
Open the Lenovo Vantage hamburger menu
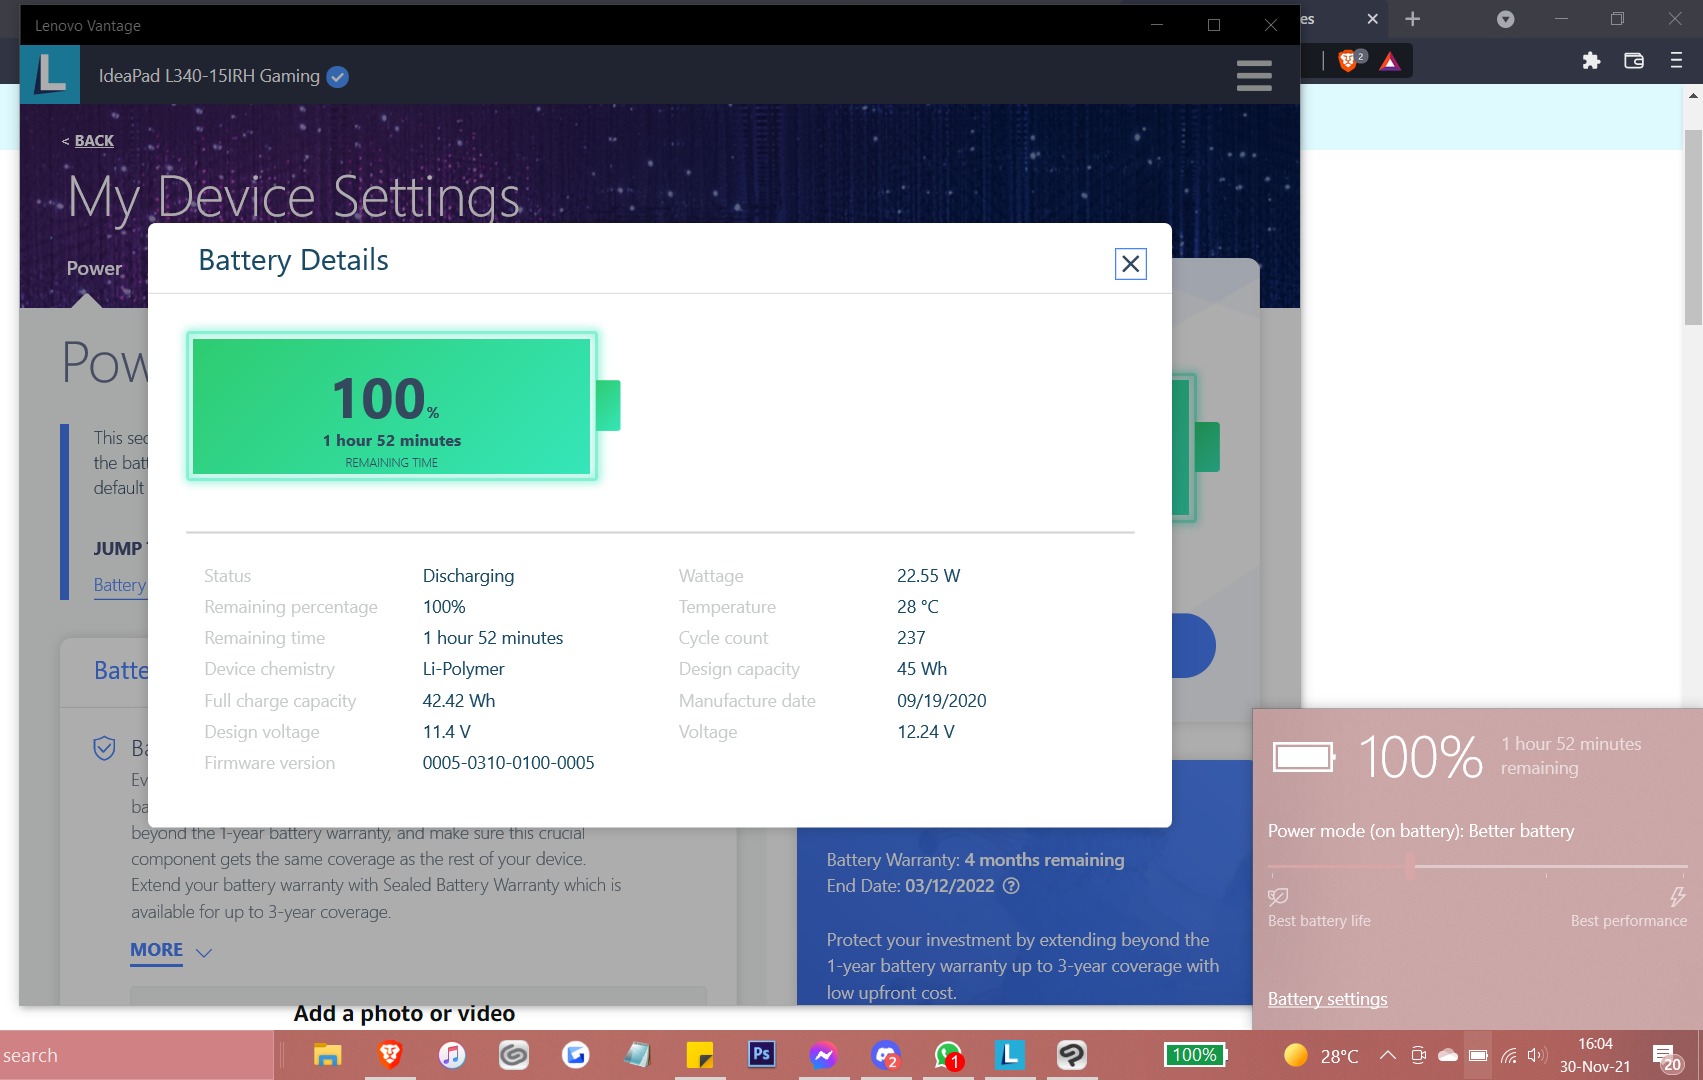click(1254, 76)
